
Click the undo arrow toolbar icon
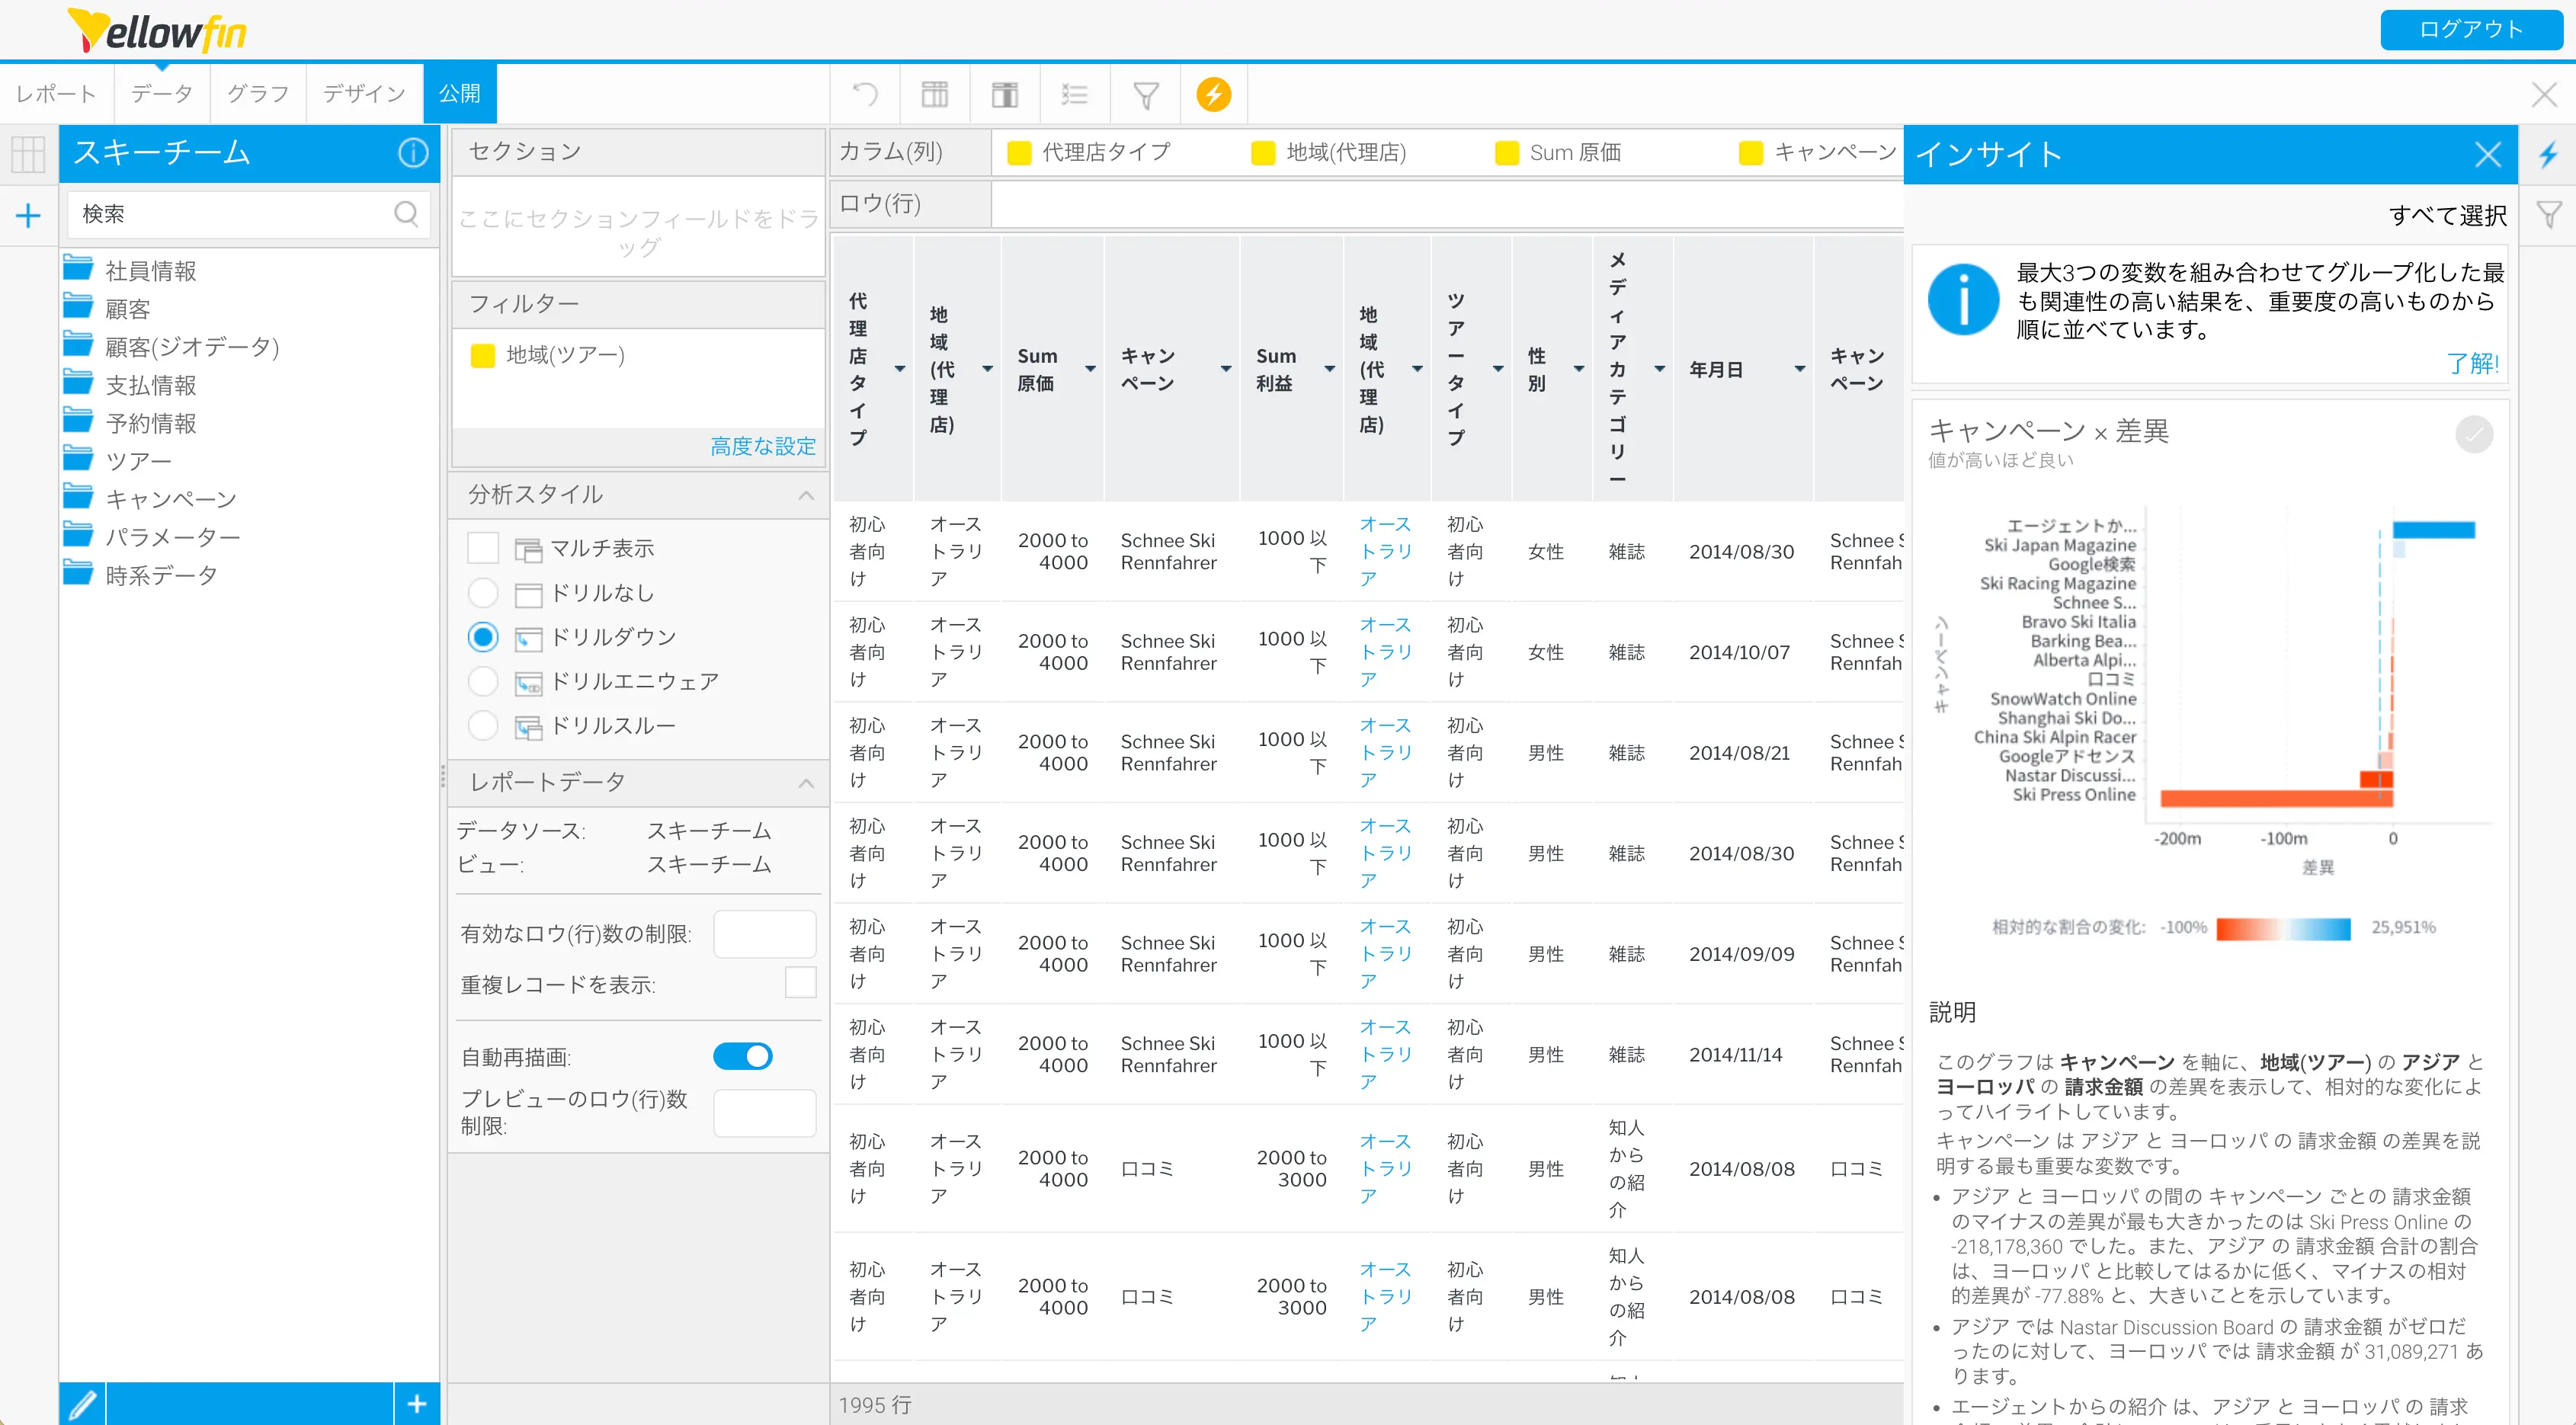[x=865, y=95]
